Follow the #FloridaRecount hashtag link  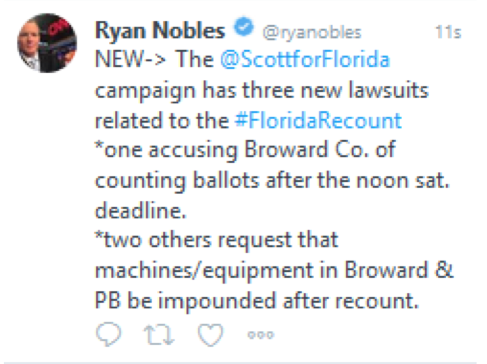[x=318, y=120]
